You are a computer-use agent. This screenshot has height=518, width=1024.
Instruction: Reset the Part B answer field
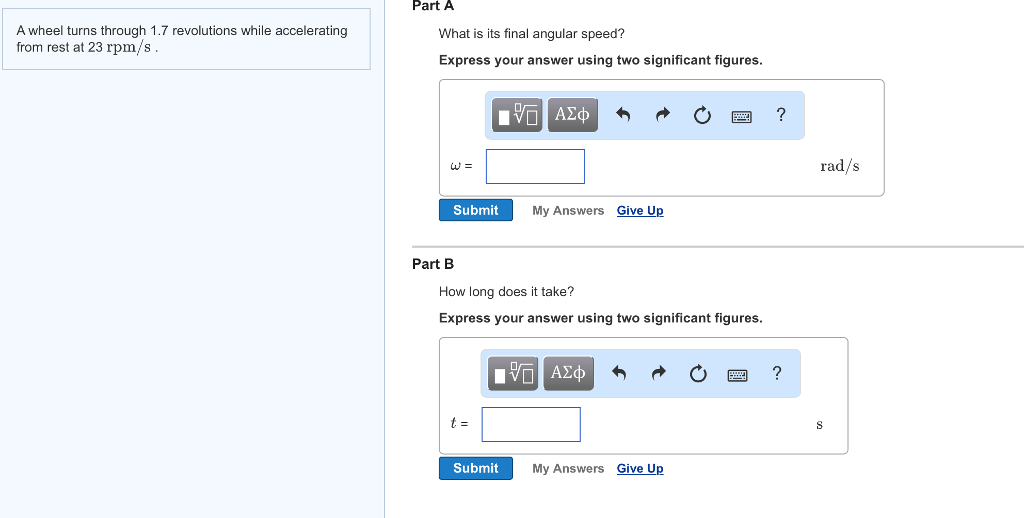point(698,373)
